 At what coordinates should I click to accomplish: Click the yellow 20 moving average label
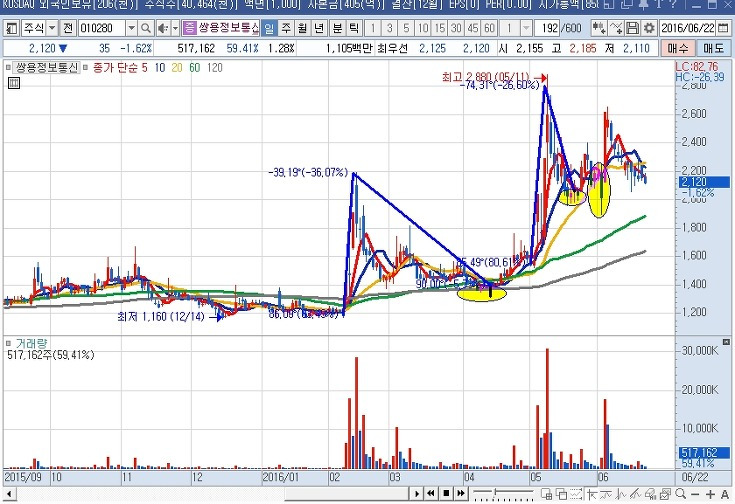pos(177,68)
